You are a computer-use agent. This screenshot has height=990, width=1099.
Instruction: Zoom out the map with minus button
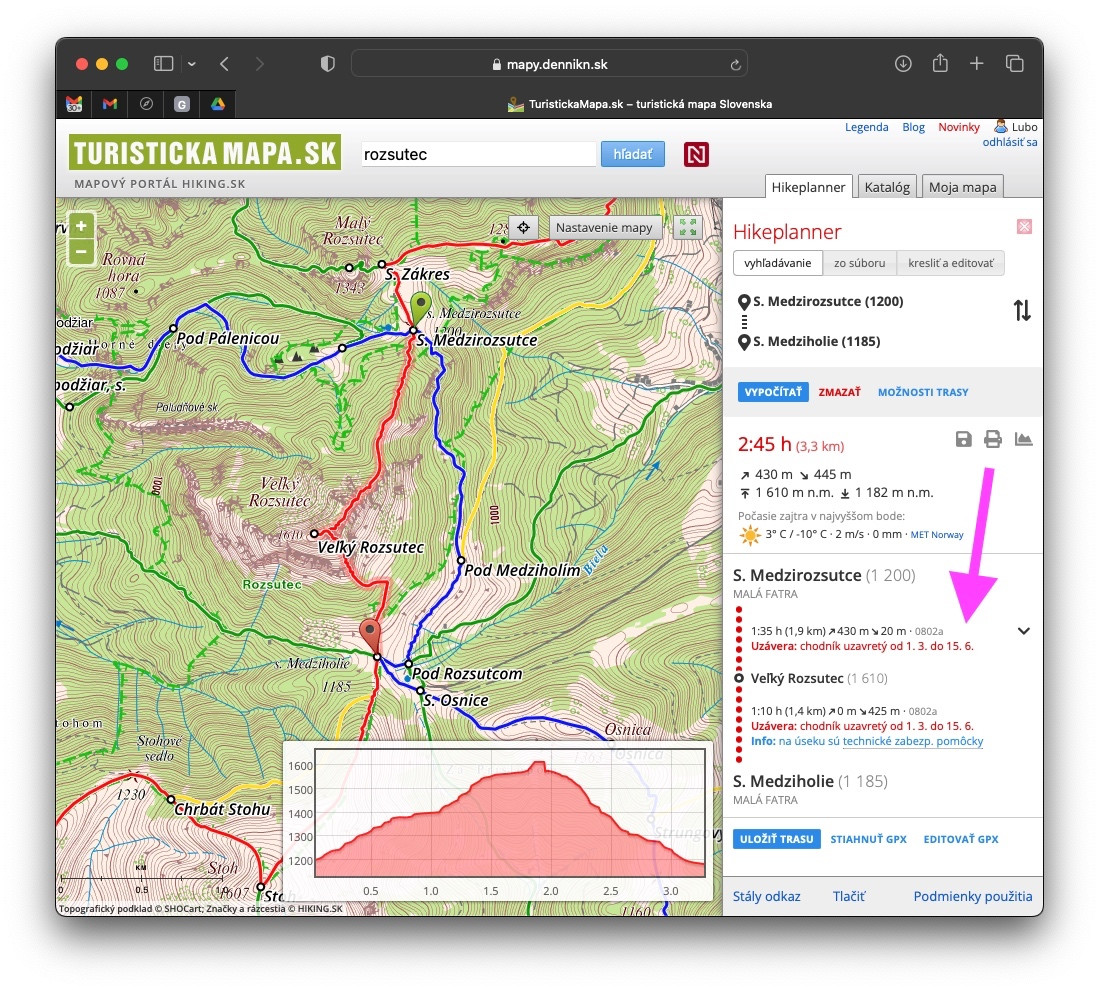[x=82, y=251]
